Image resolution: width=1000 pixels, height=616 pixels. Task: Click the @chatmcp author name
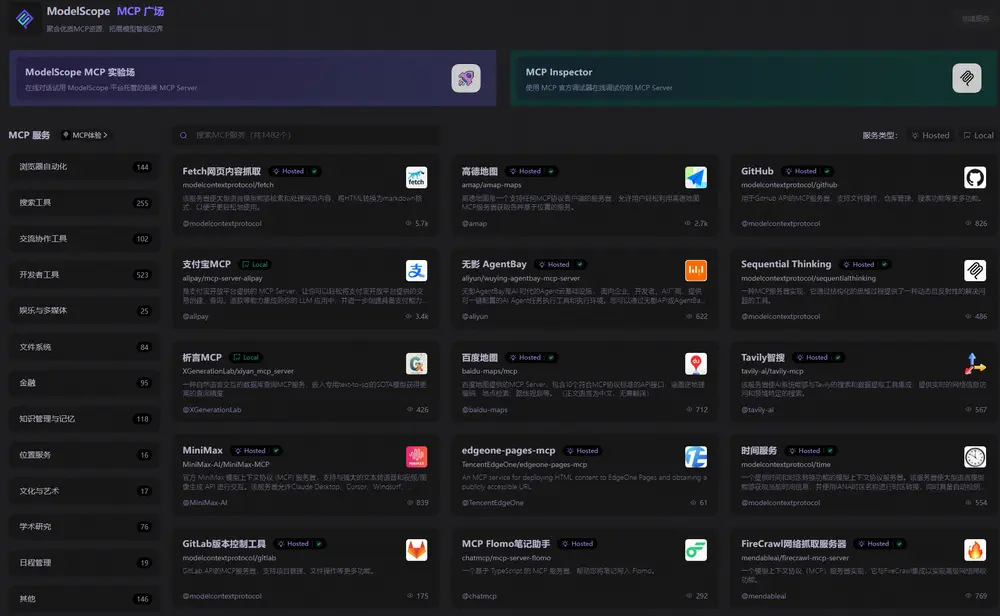(x=479, y=596)
